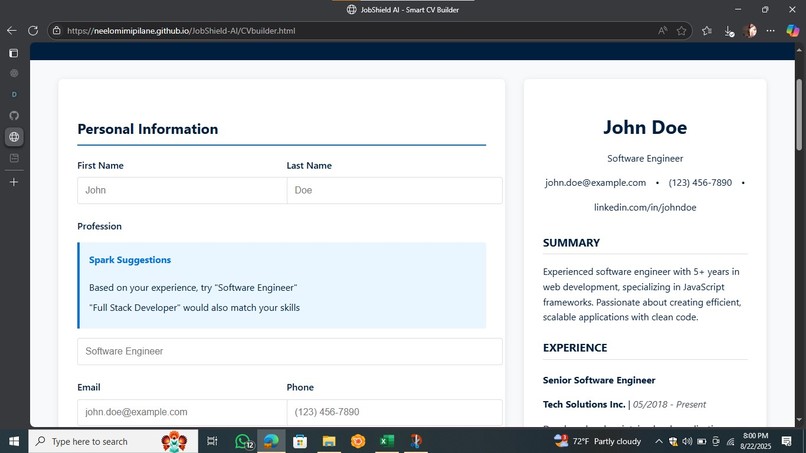Select the sidebar tab below the globe tab

tap(14, 158)
